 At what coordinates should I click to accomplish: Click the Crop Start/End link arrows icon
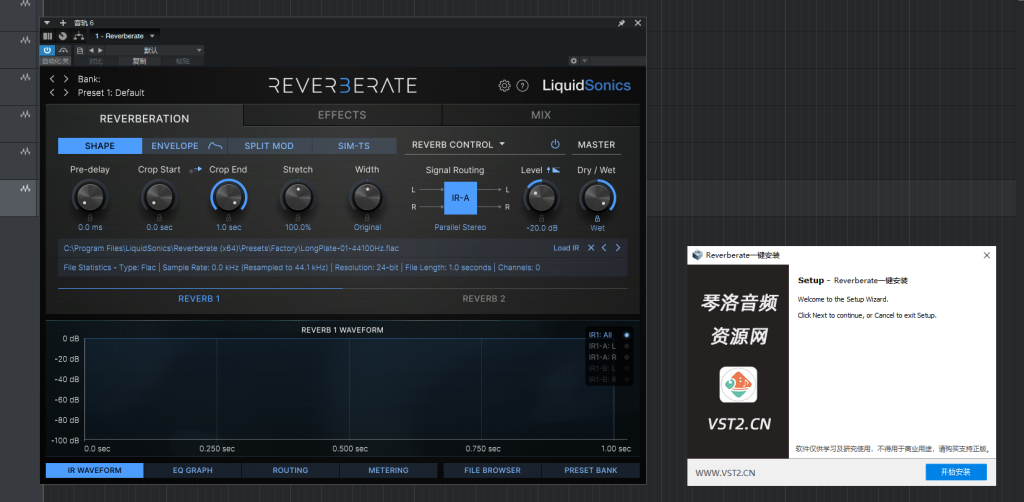point(195,170)
